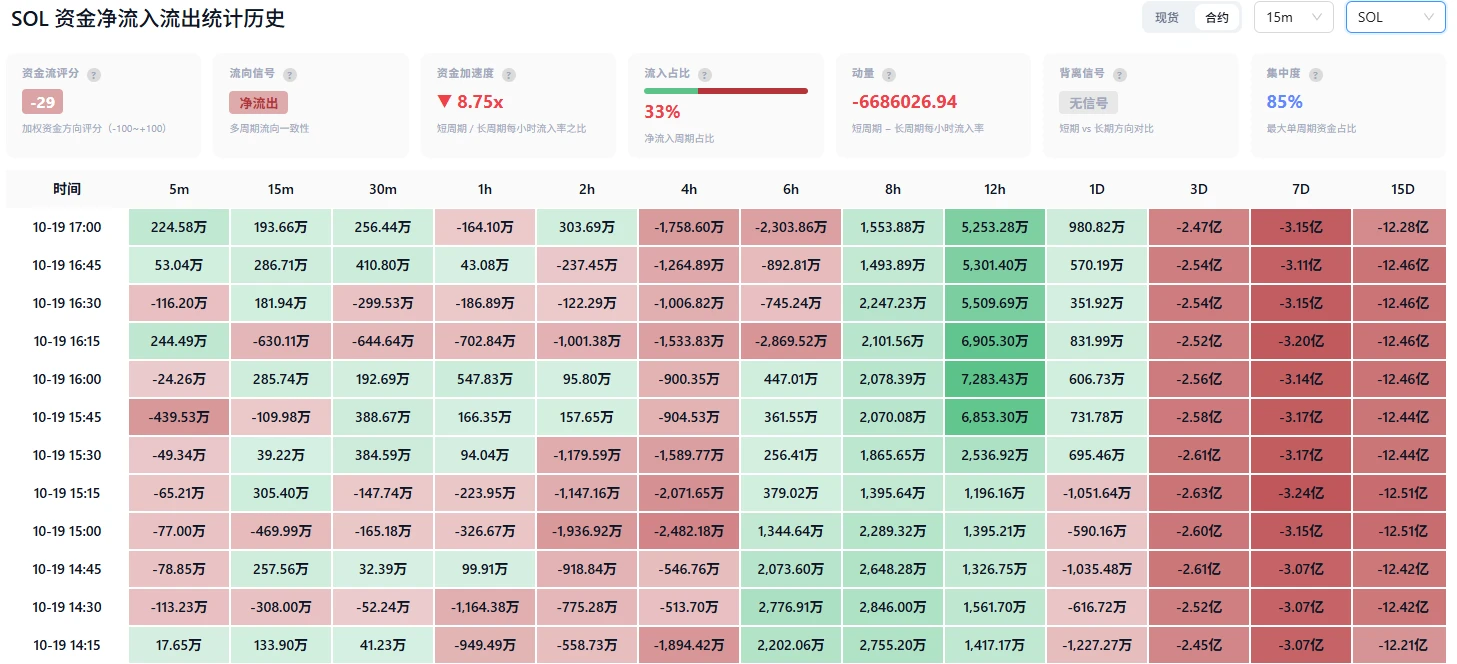Image resolution: width=1457 pixels, height=664 pixels.
Task: Open the help icon beside 集中度
Action: (1316, 74)
